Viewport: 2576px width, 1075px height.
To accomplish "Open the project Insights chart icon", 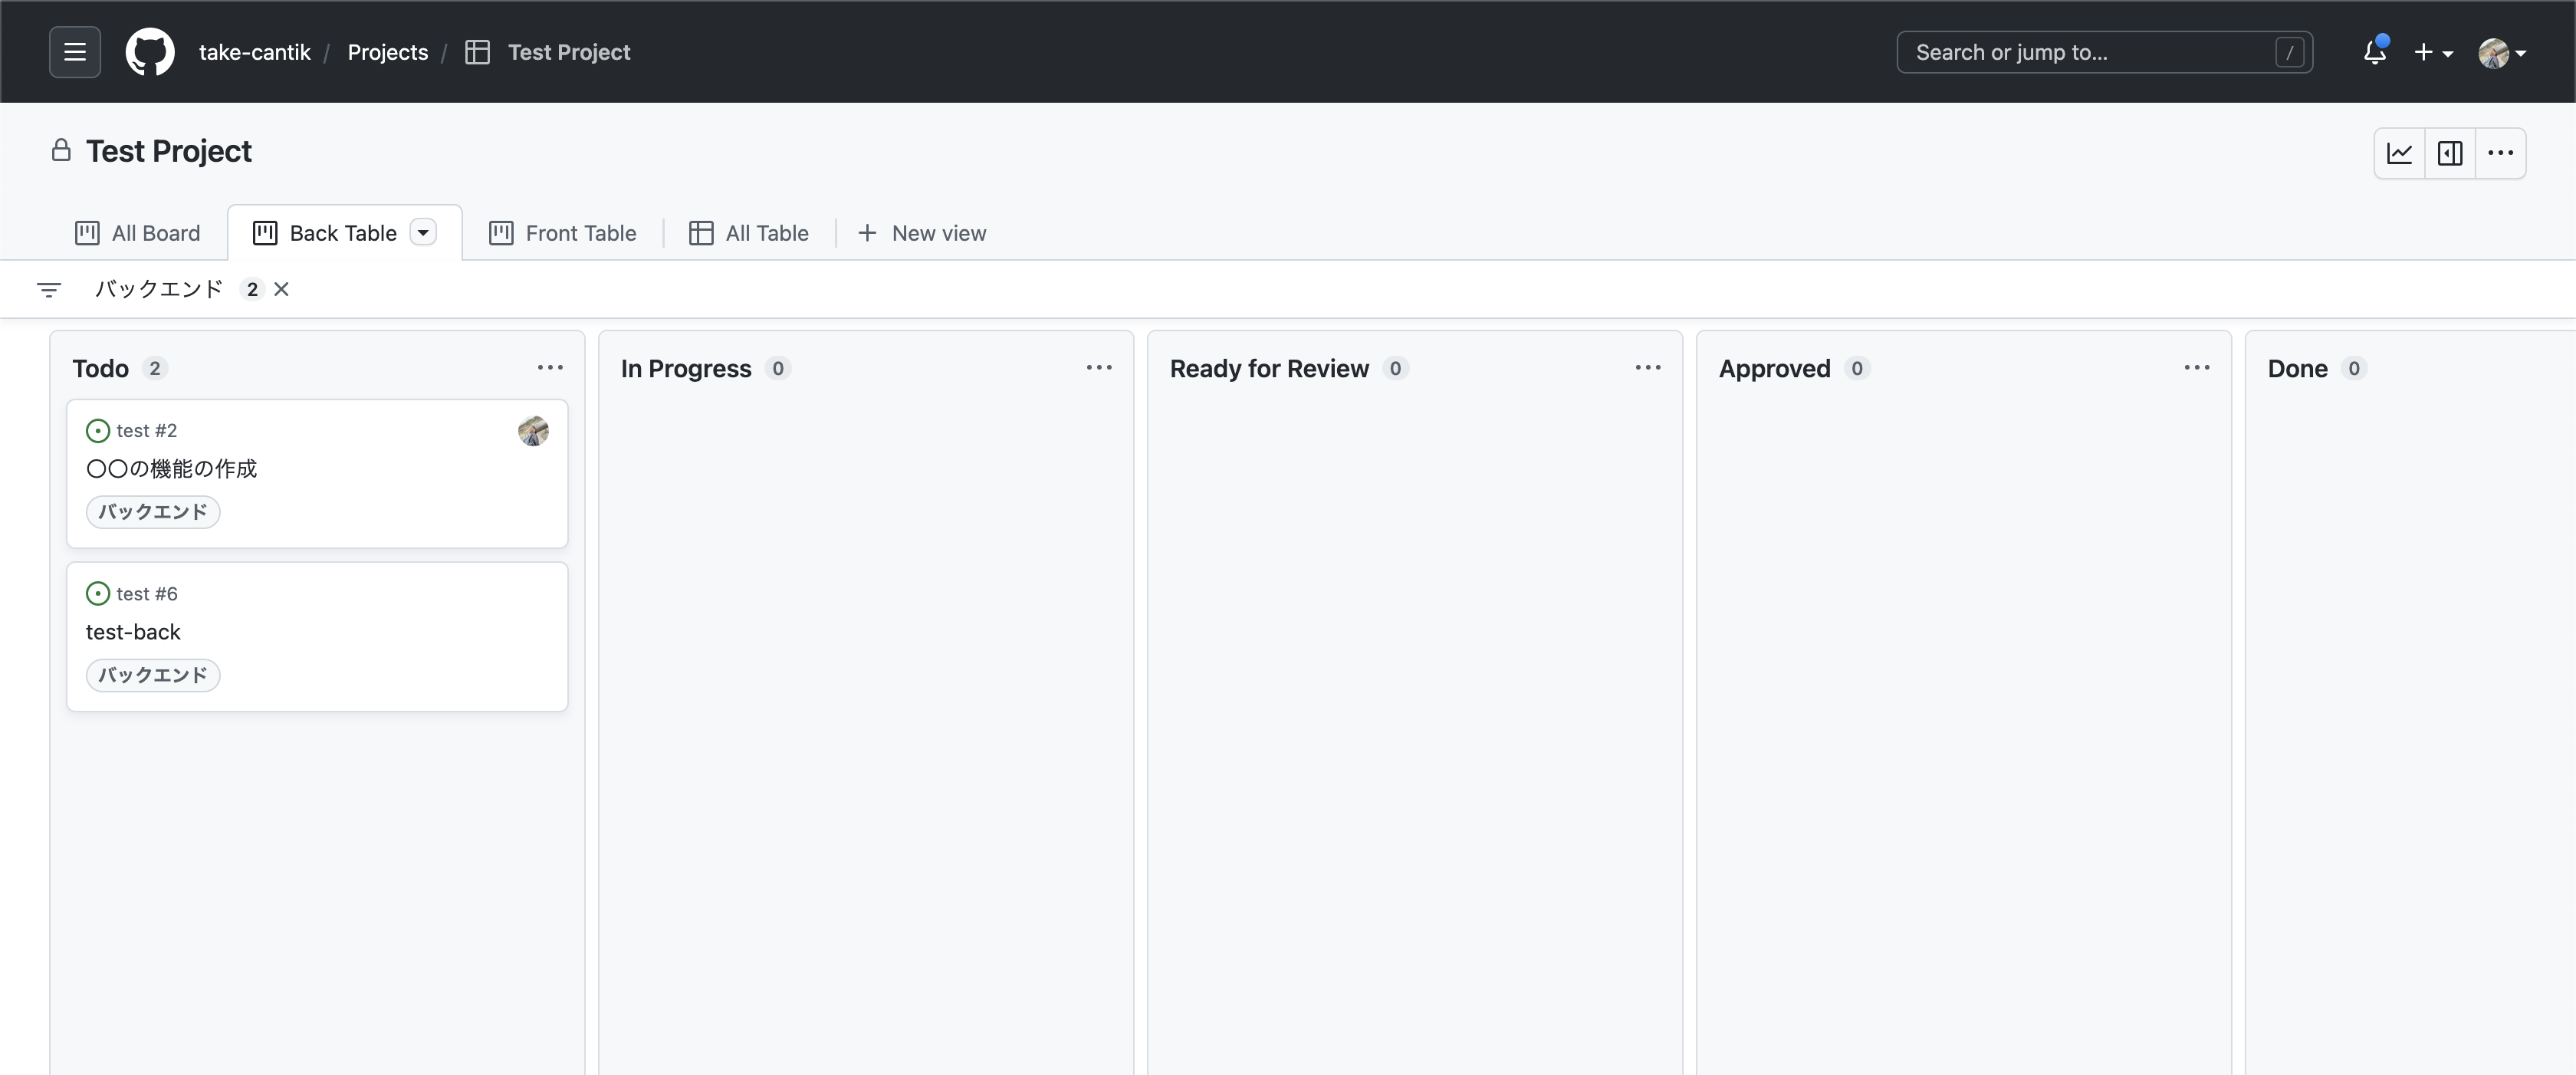I will click(2399, 153).
